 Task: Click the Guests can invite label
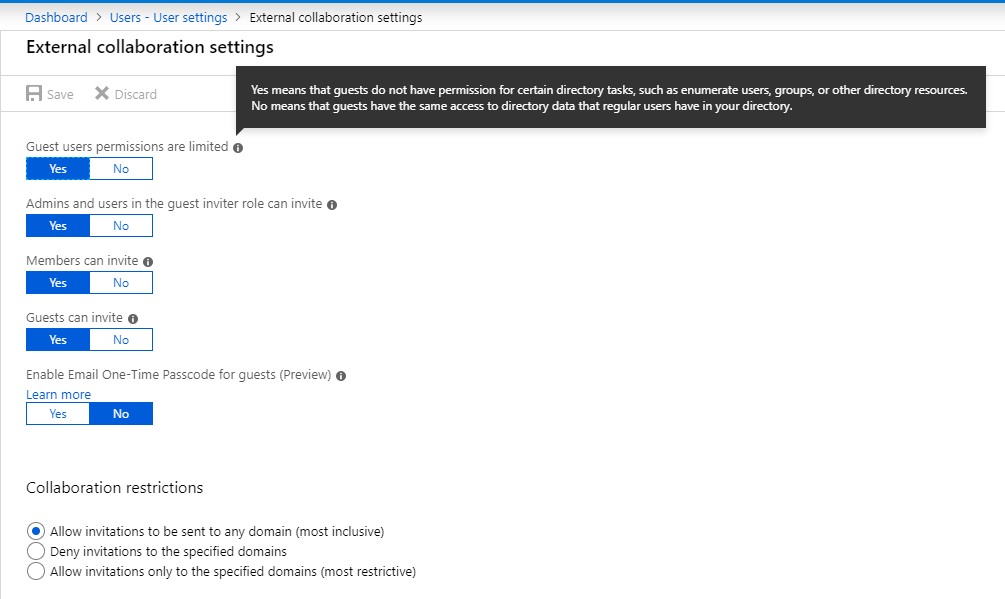74,318
